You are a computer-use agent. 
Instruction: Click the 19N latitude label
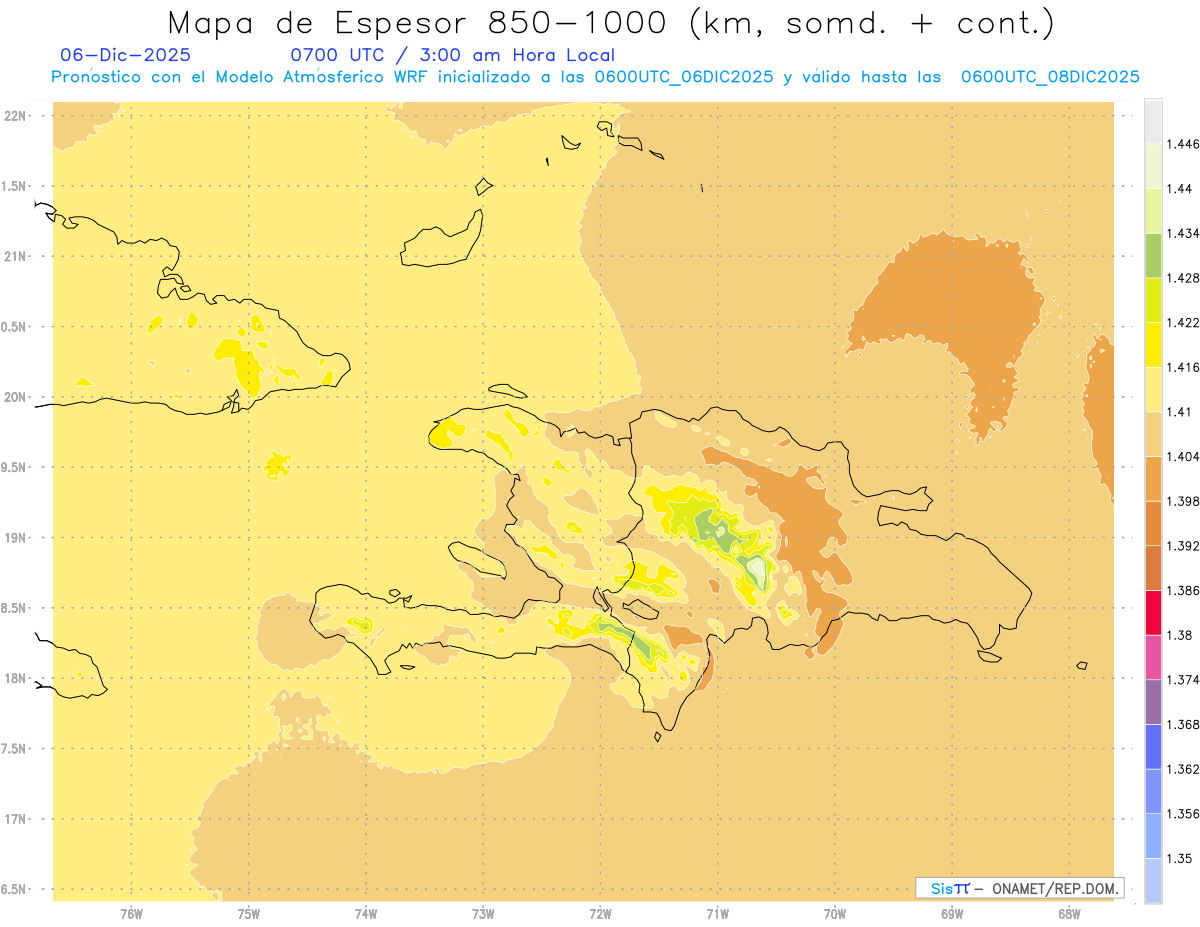[x=14, y=537]
